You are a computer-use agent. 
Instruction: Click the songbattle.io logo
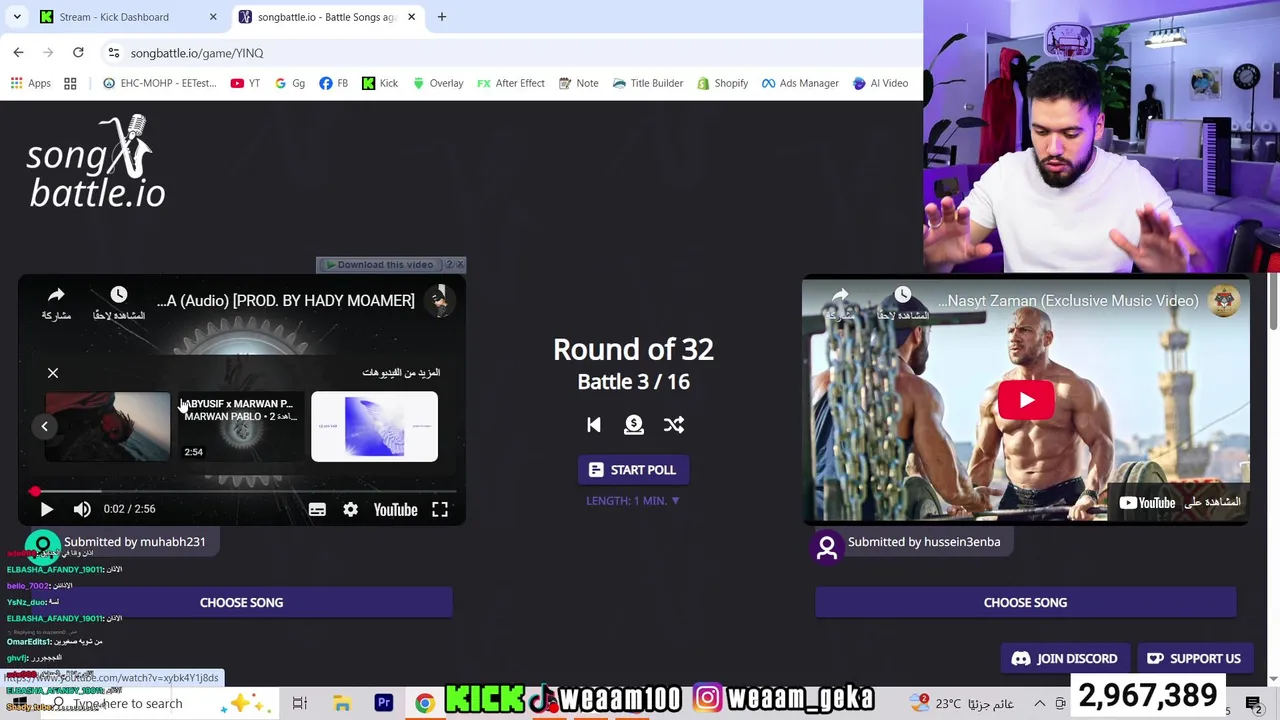[96, 162]
